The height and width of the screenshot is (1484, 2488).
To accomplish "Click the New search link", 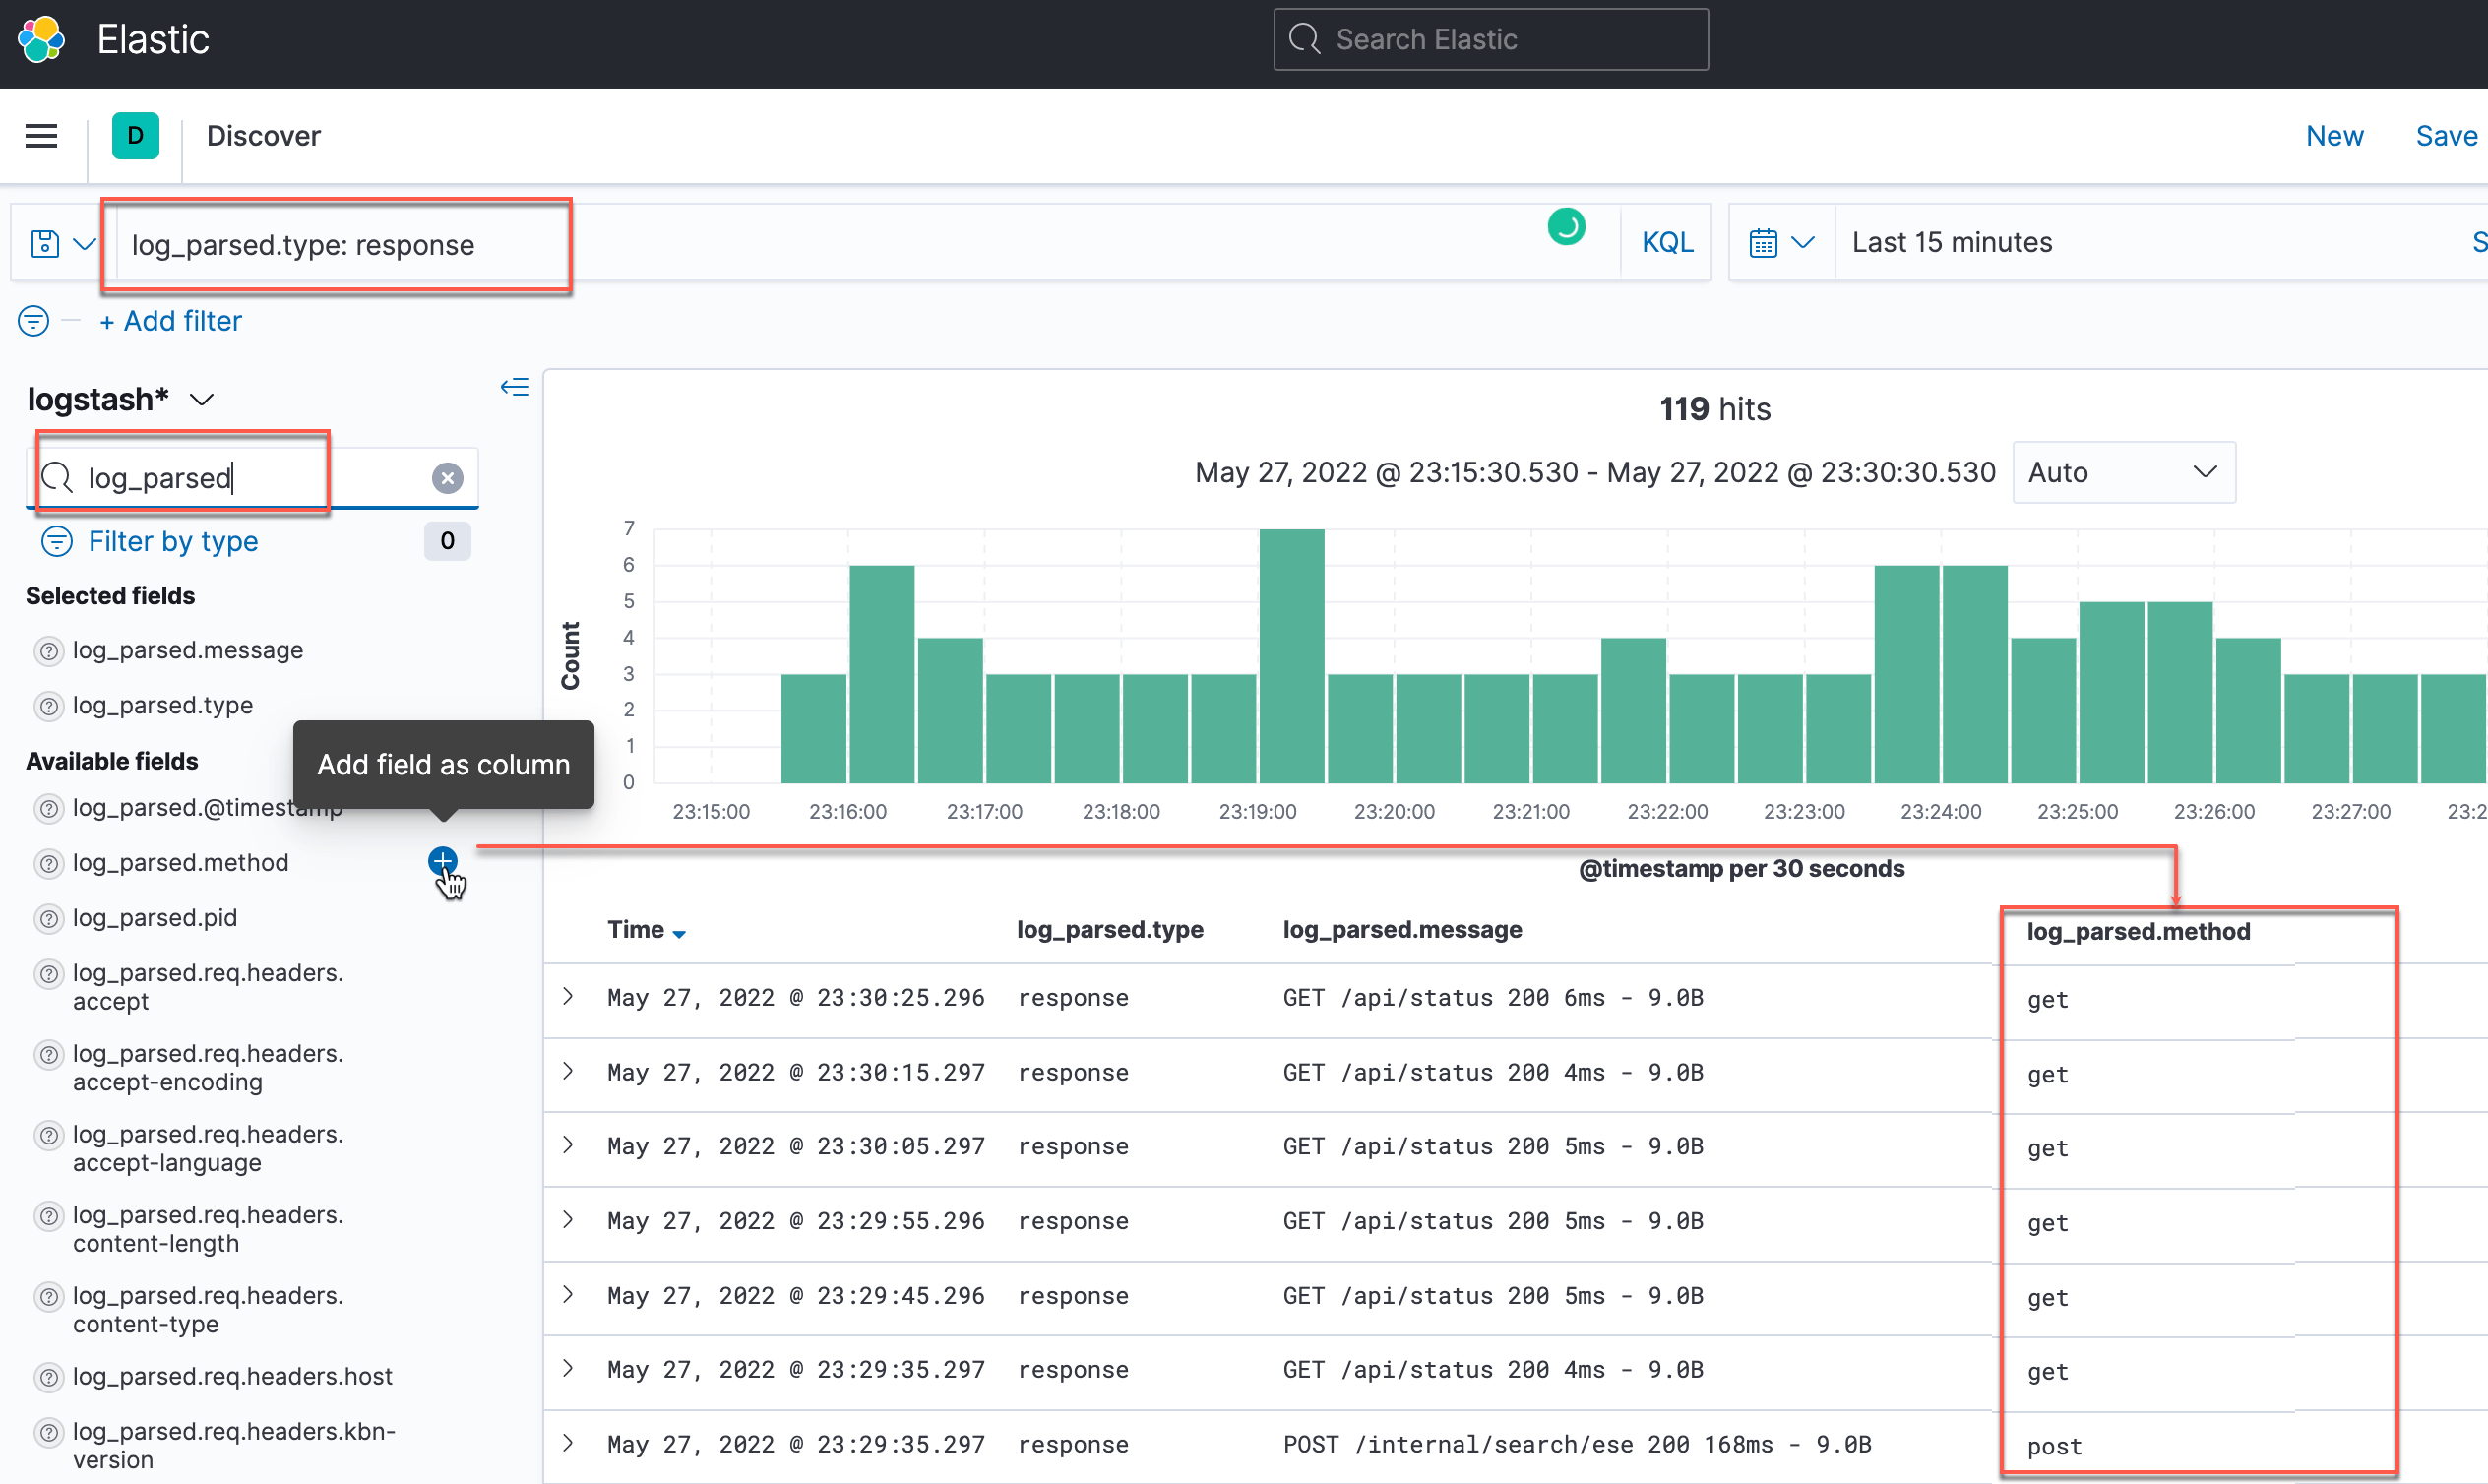I will click(2334, 135).
